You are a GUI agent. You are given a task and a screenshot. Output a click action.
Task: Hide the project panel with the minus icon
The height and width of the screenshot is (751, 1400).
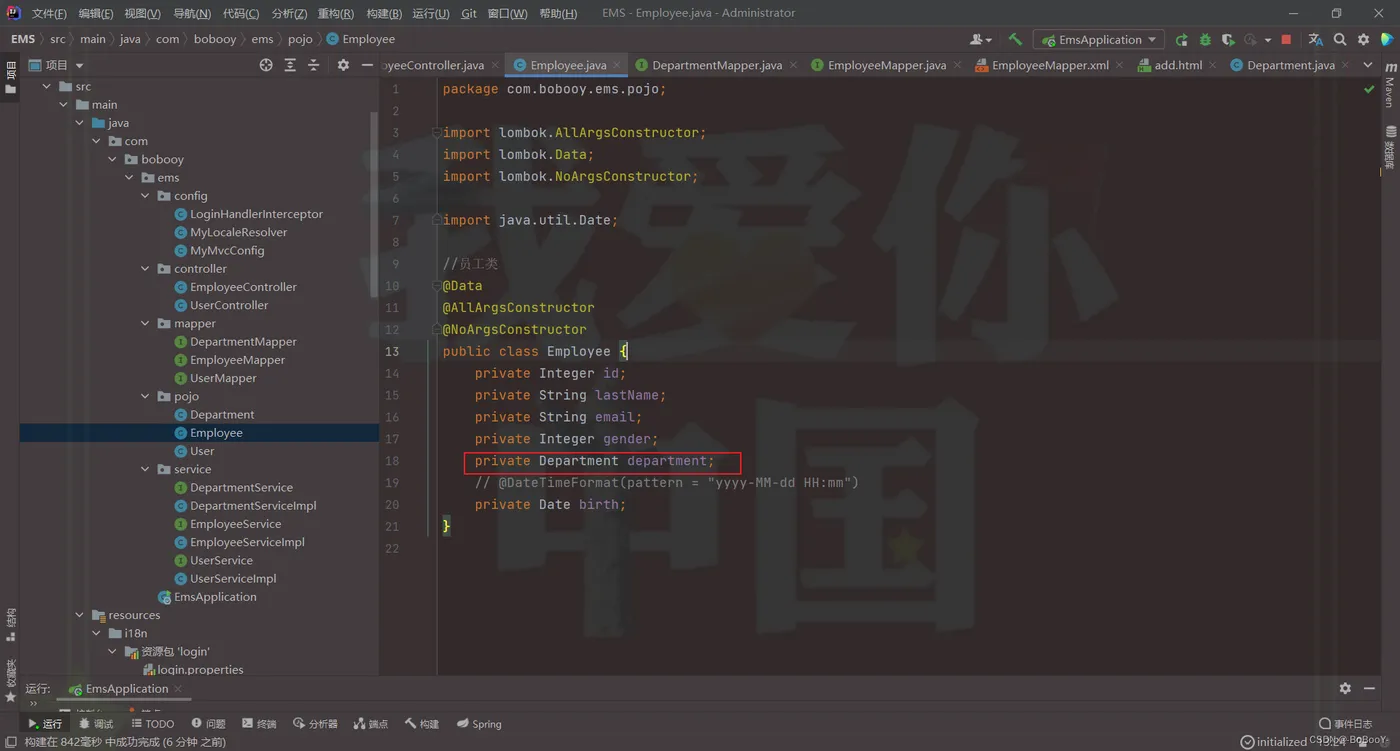367,65
